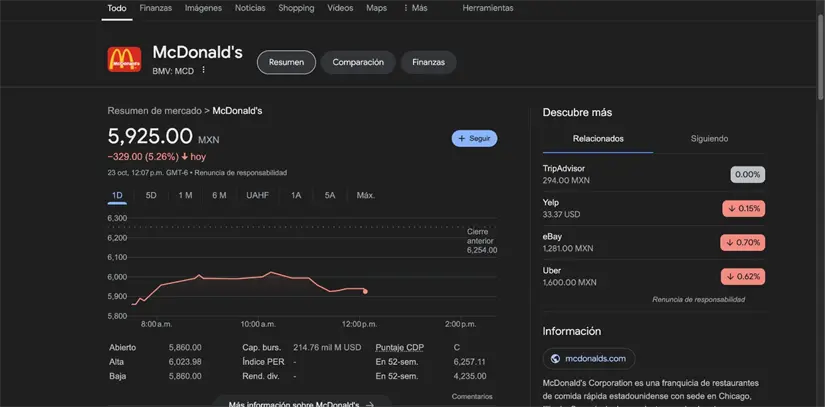
Task: Follow the McDonald's stock with Seguir
Action: coord(474,139)
